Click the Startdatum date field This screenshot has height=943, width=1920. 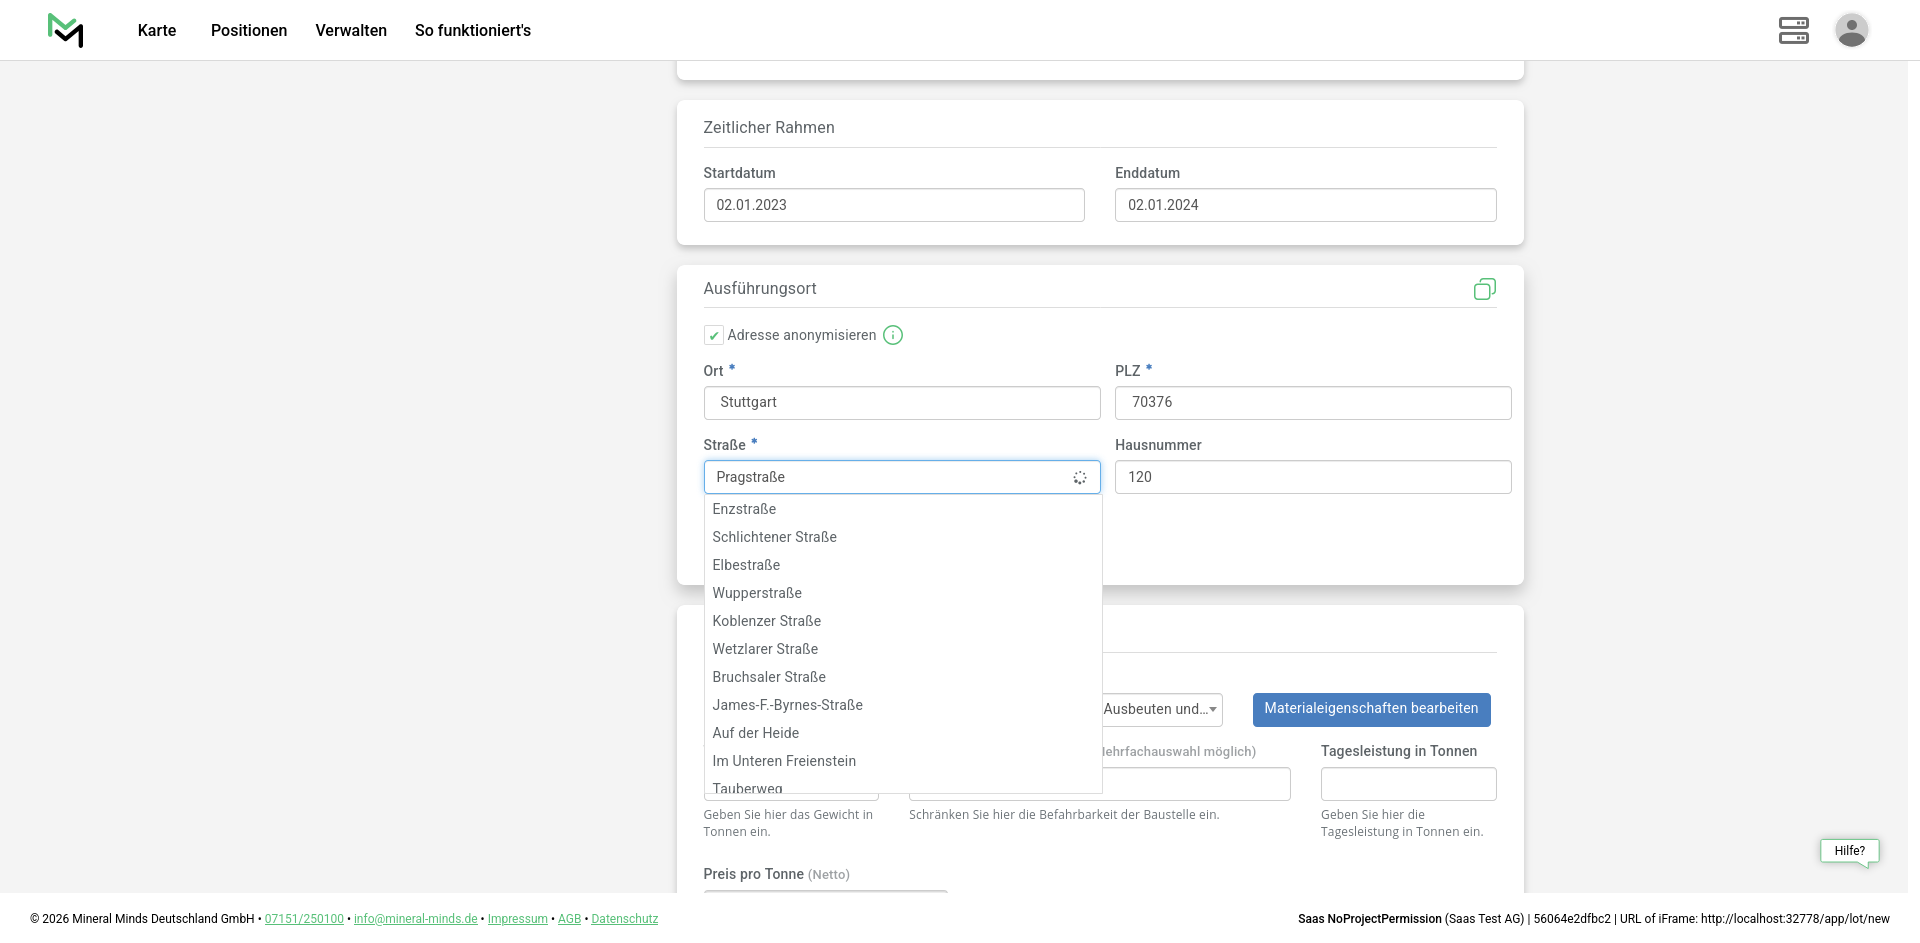tap(894, 205)
